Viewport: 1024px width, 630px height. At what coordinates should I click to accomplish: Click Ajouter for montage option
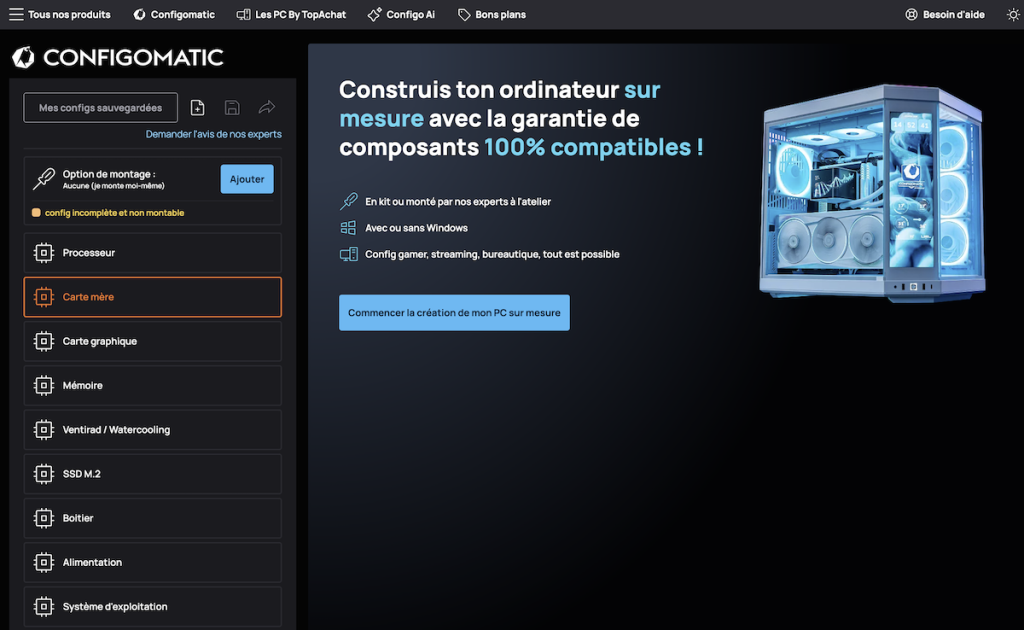247,179
